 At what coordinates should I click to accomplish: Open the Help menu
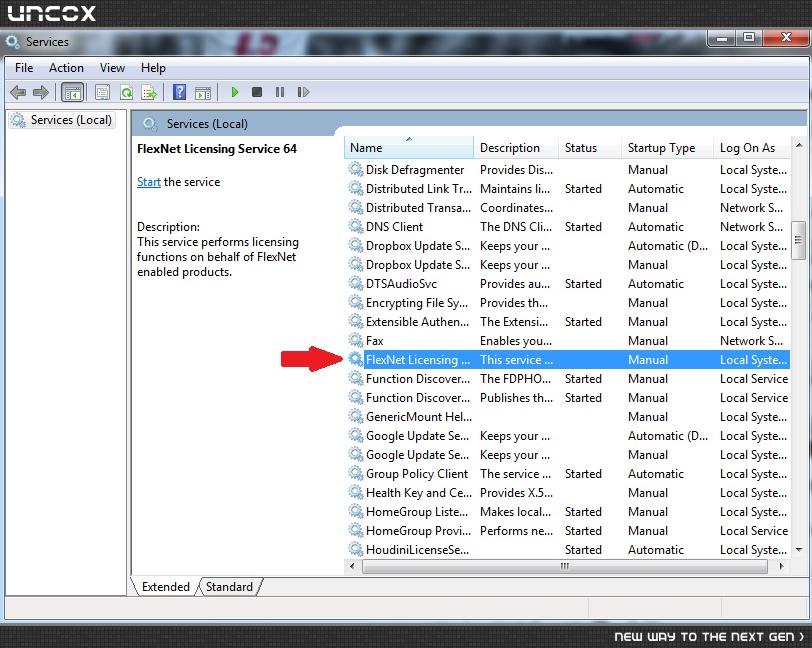click(153, 68)
